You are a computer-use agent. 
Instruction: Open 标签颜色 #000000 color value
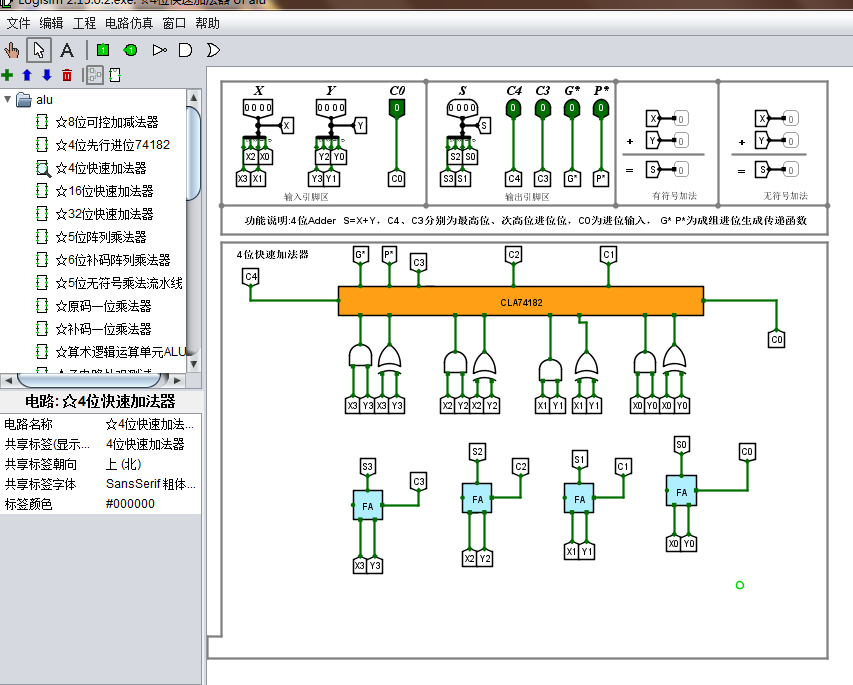[151, 504]
